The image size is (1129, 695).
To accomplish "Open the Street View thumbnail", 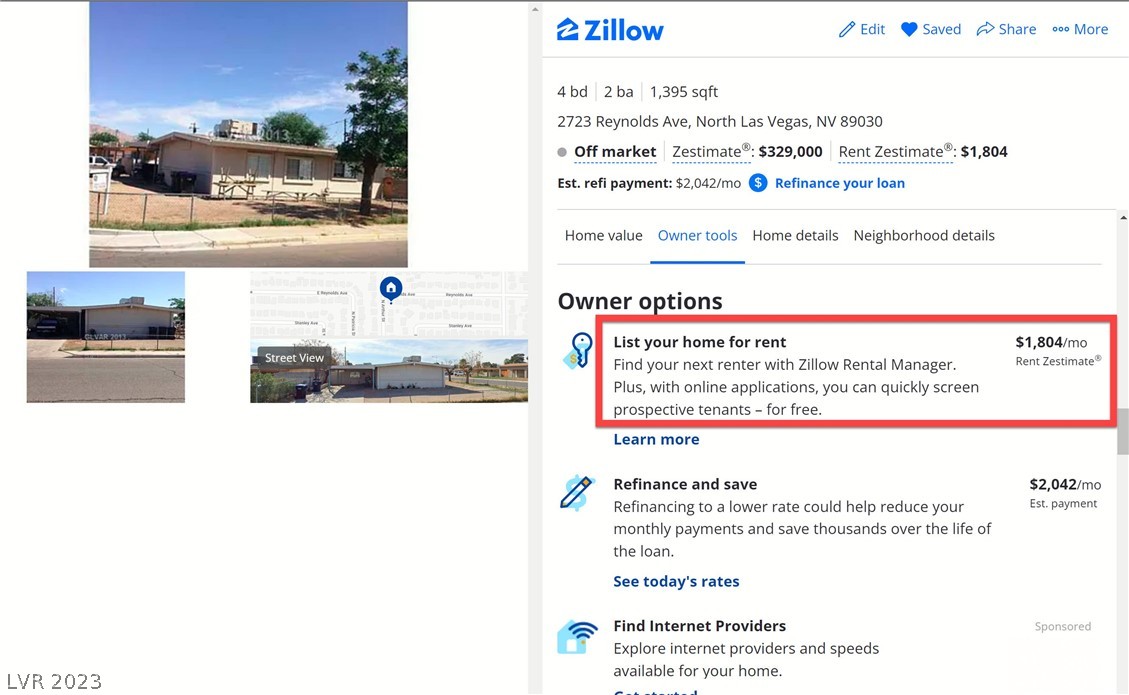I will click(x=389, y=371).
